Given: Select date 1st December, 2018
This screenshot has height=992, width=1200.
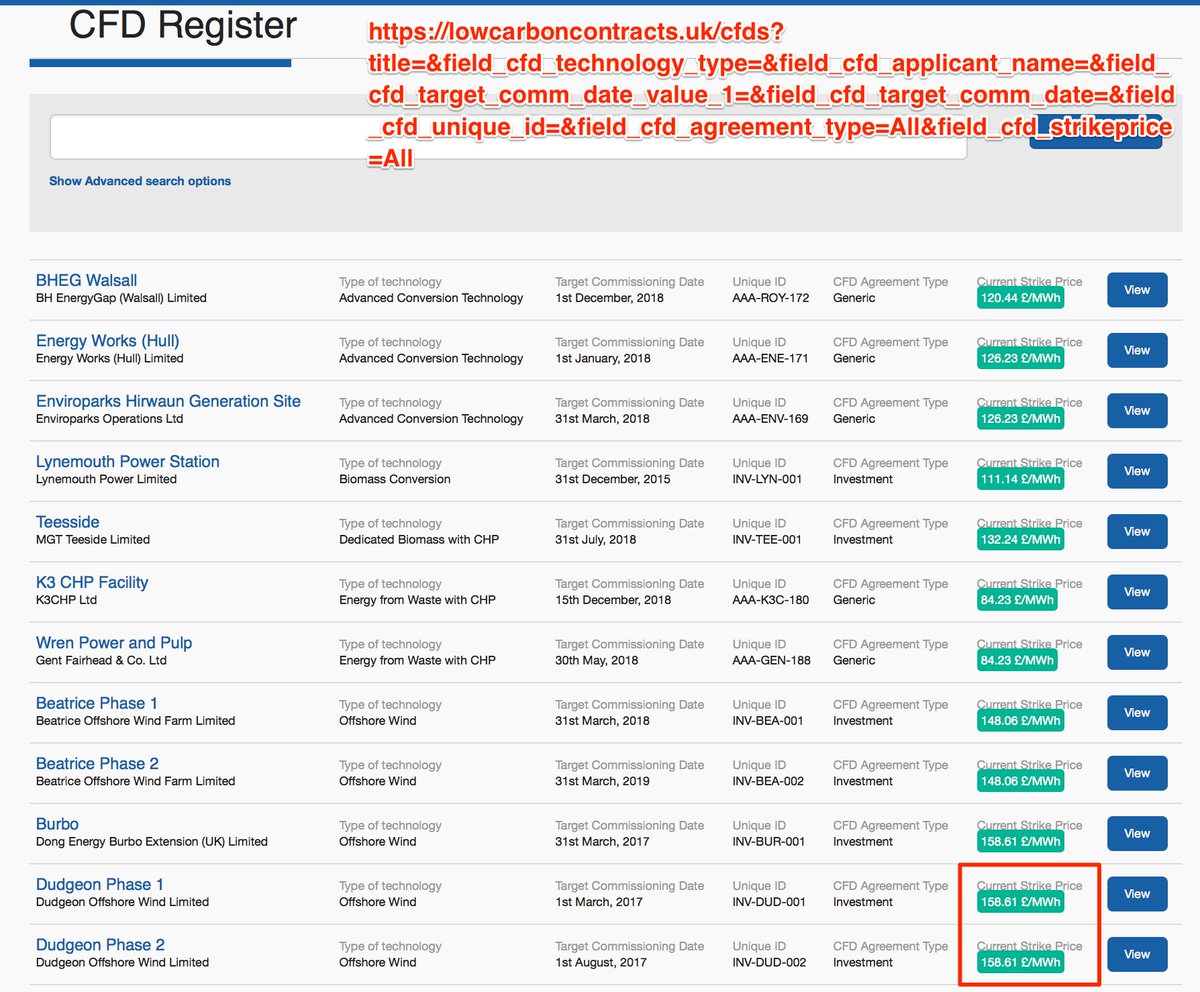Looking at the screenshot, I should pos(610,298).
